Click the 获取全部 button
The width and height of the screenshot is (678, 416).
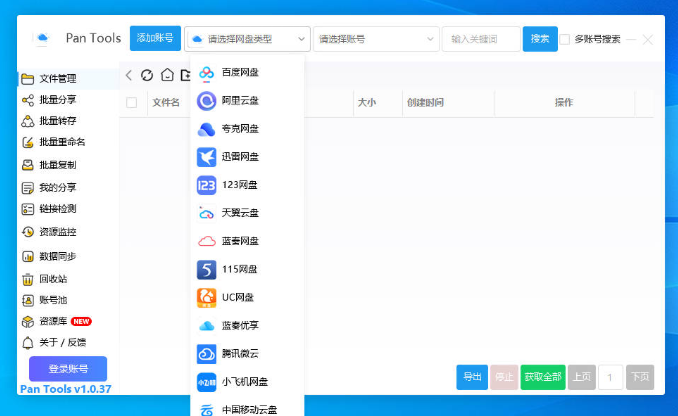(543, 377)
